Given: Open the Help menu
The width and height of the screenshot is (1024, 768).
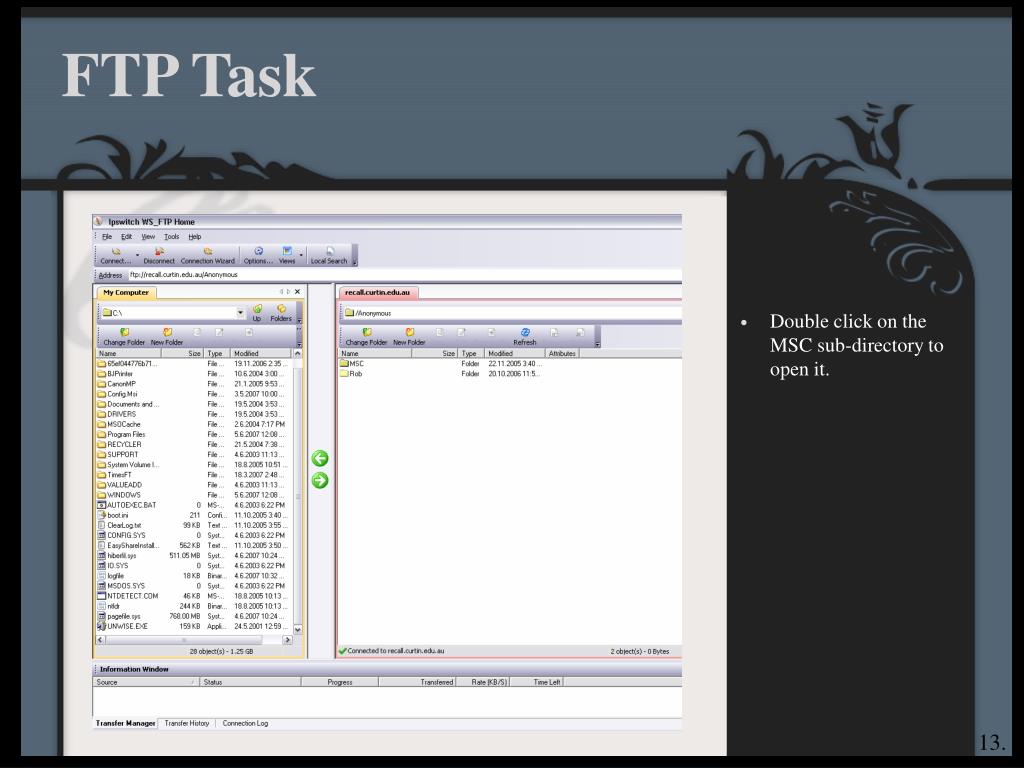Looking at the screenshot, I should tap(195, 237).
